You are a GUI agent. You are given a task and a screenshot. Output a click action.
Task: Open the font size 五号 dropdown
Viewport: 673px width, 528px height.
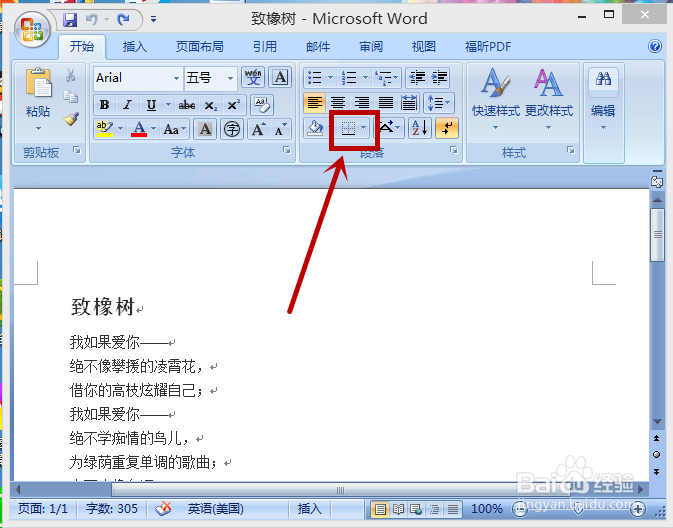pyautogui.click(x=230, y=78)
